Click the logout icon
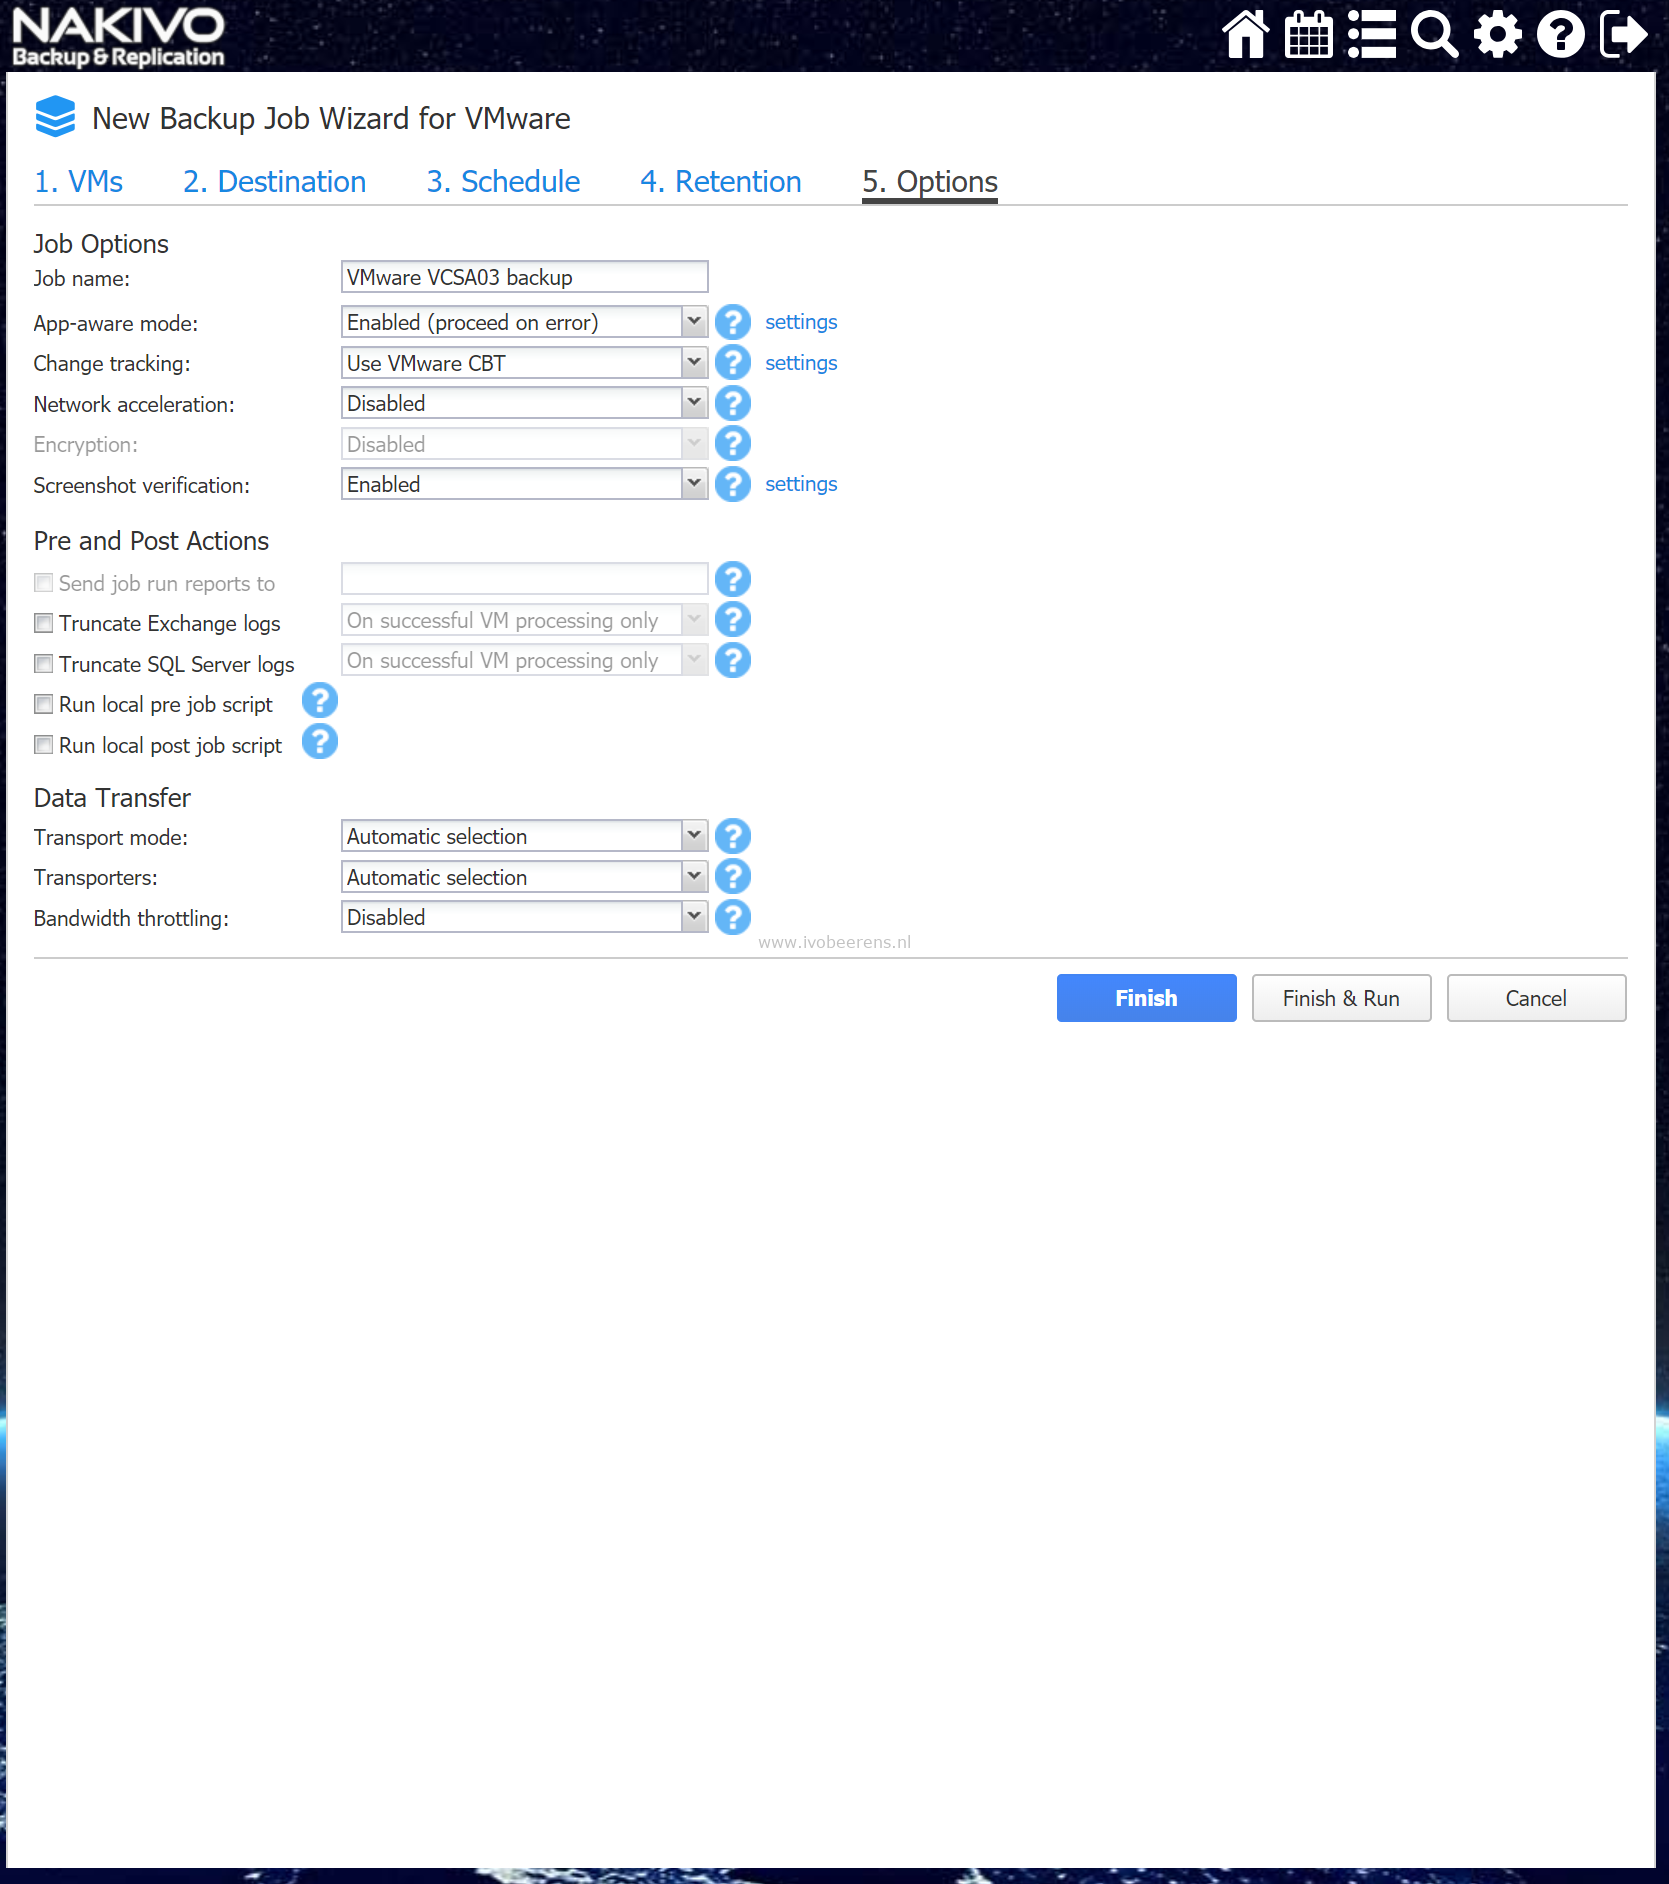This screenshot has height=1884, width=1669. tap(1624, 35)
